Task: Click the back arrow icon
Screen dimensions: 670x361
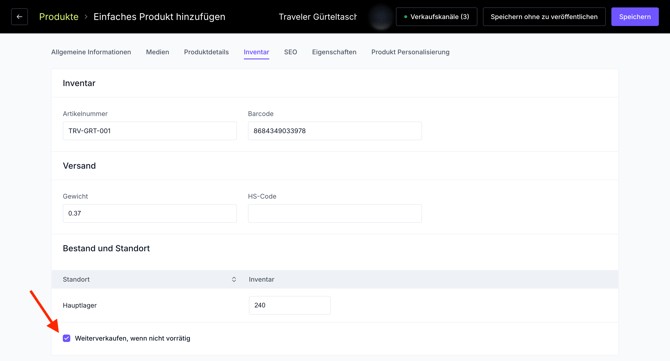Action: pyautogui.click(x=19, y=17)
